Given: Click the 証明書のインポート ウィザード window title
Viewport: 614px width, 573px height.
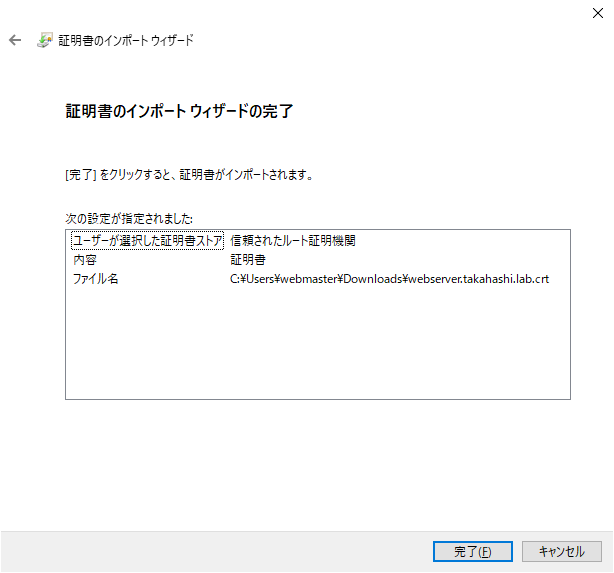Looking at the screenshot, I should coord(126,40).
